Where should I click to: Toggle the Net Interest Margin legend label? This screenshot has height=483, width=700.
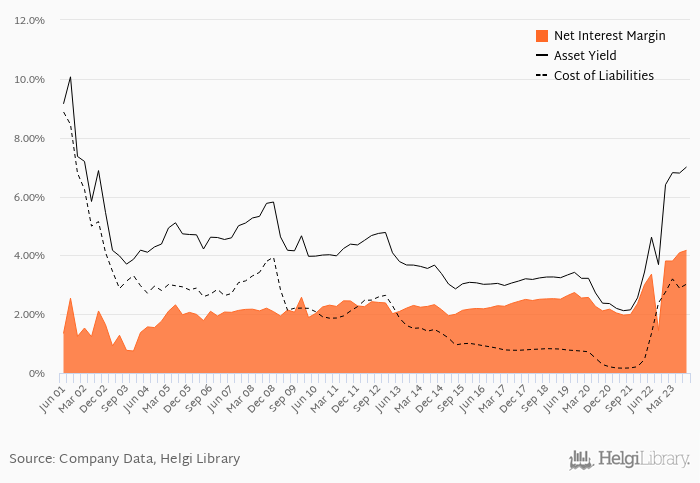coord(609,36)
